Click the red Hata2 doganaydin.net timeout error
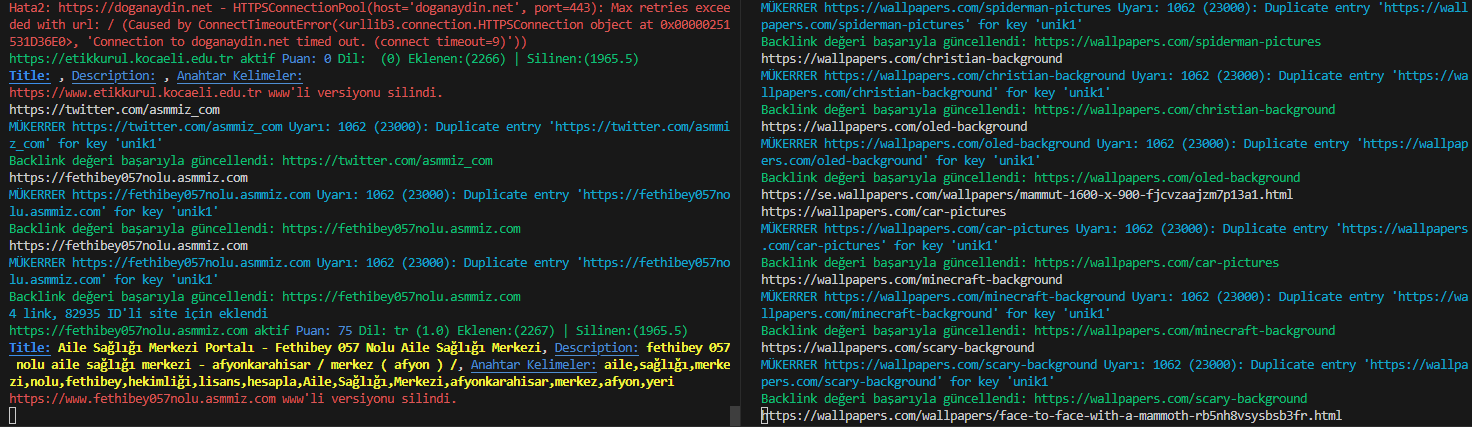 (368, 24)
